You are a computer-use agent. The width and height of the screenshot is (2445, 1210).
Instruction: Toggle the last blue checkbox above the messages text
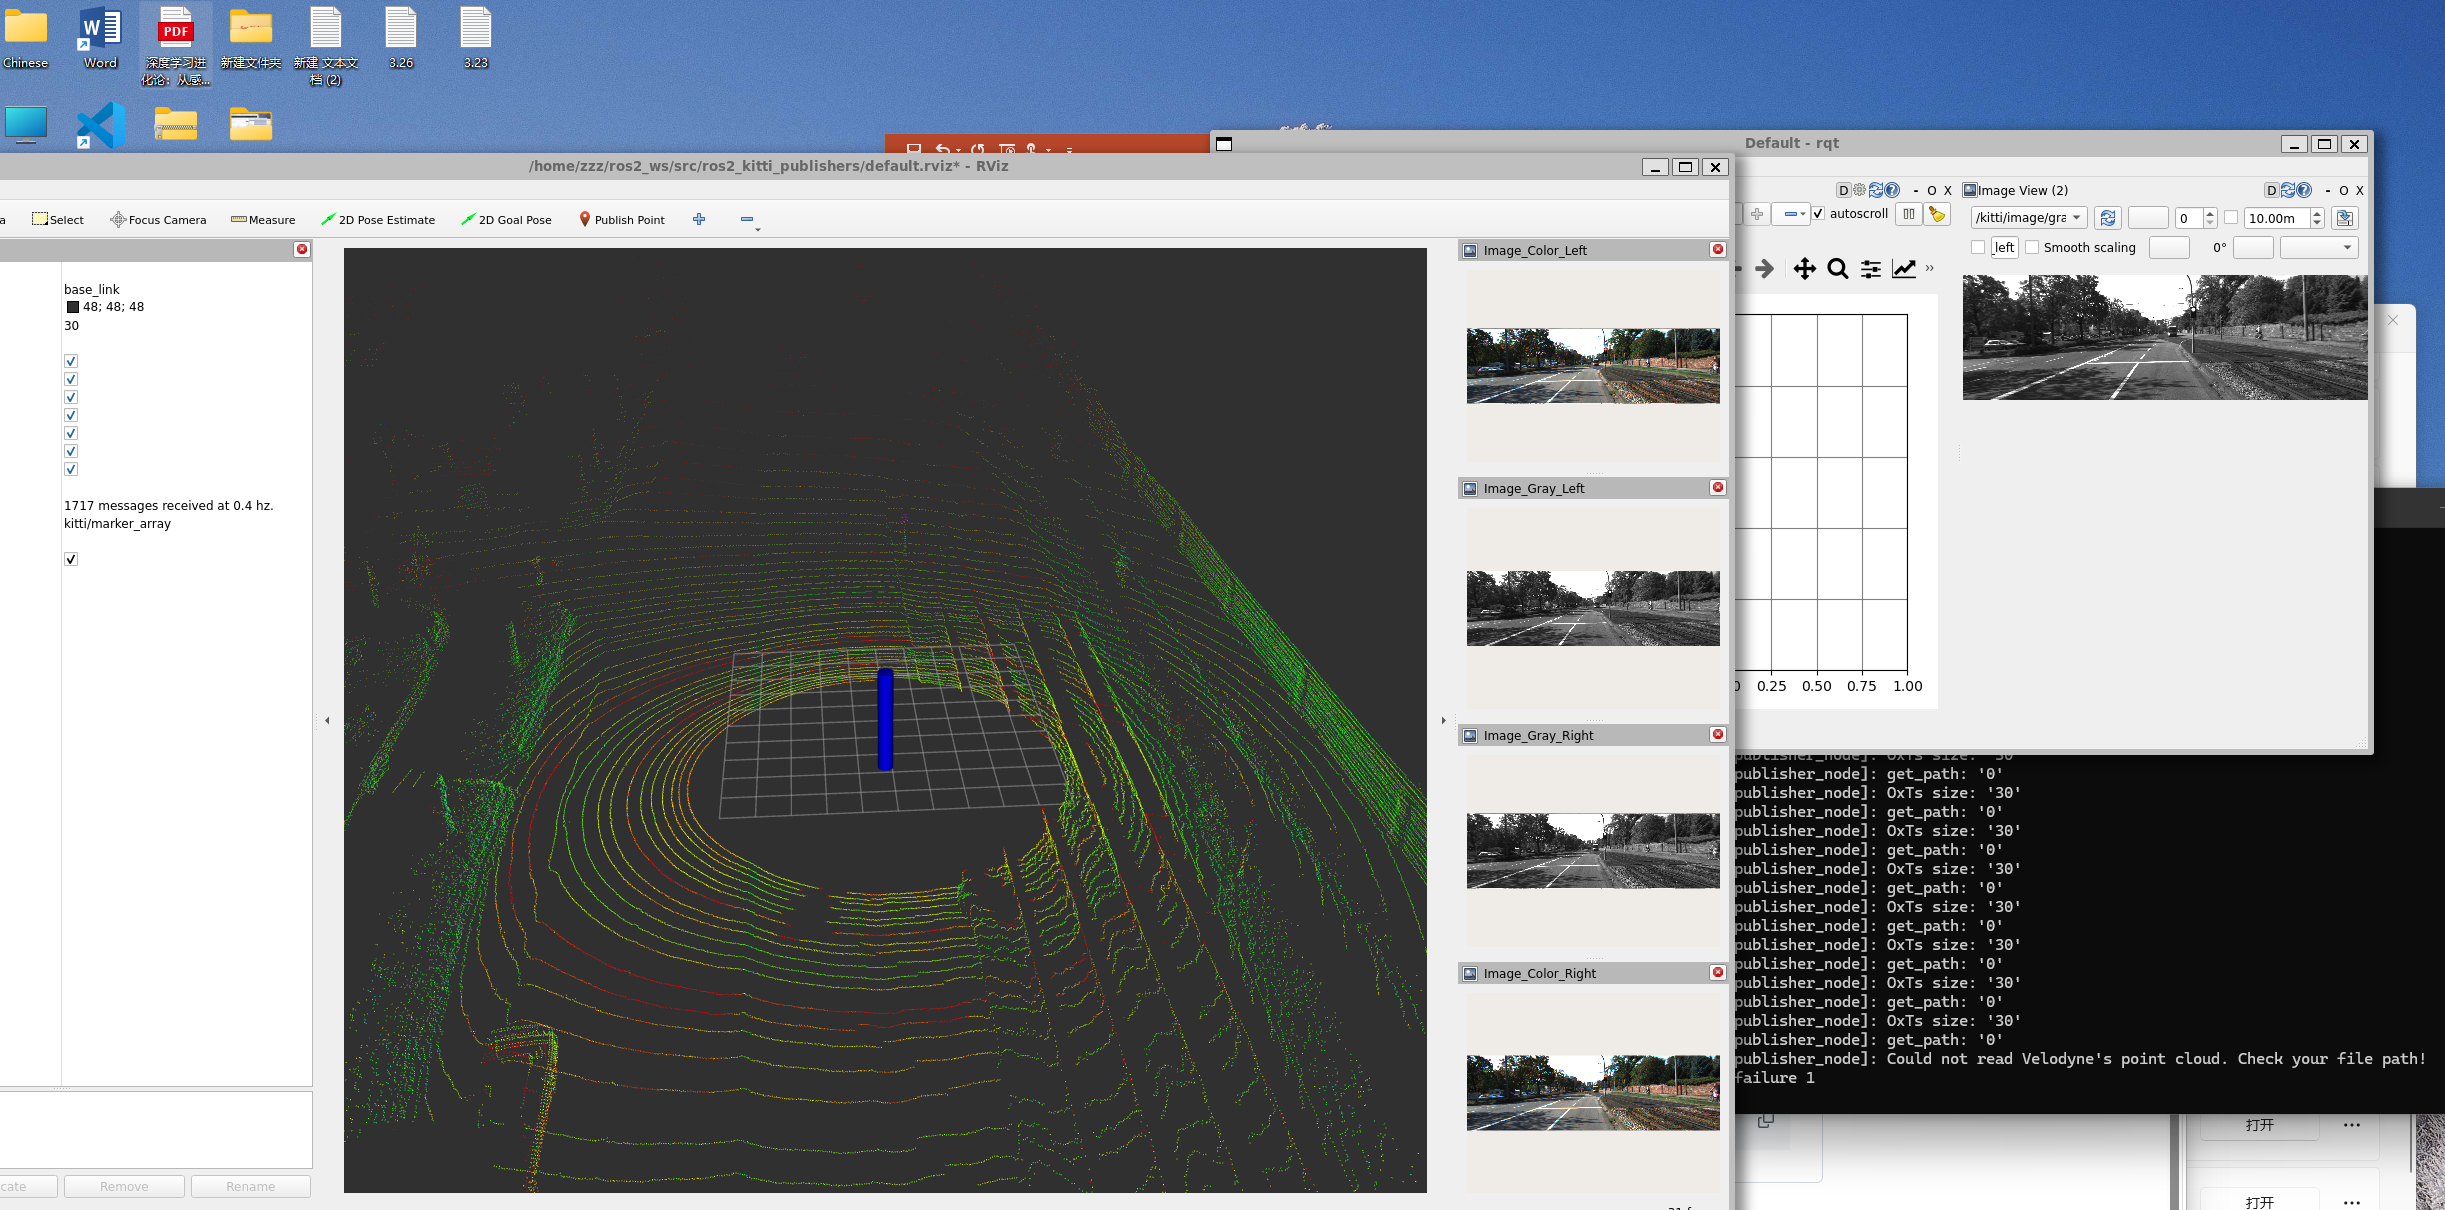tap(71, 469)
